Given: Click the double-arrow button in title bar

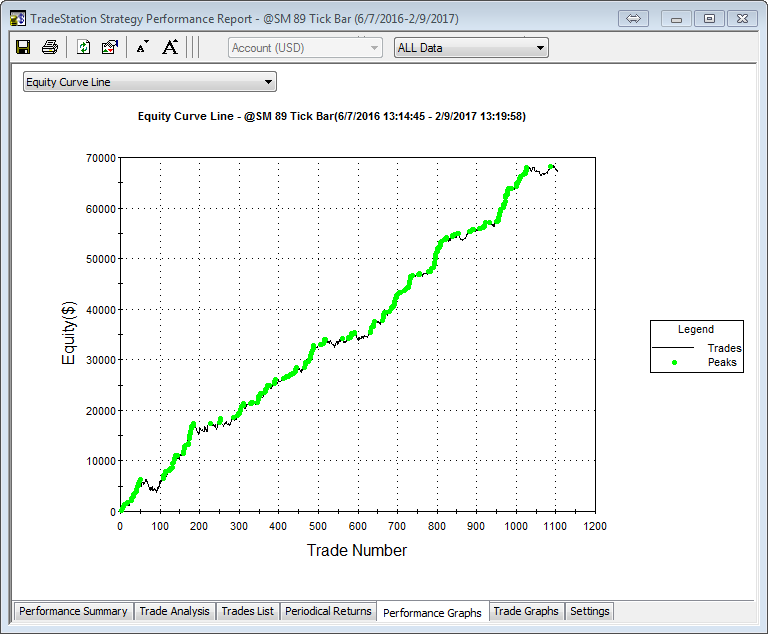Looking at the screenshot, I should [632, 18].
